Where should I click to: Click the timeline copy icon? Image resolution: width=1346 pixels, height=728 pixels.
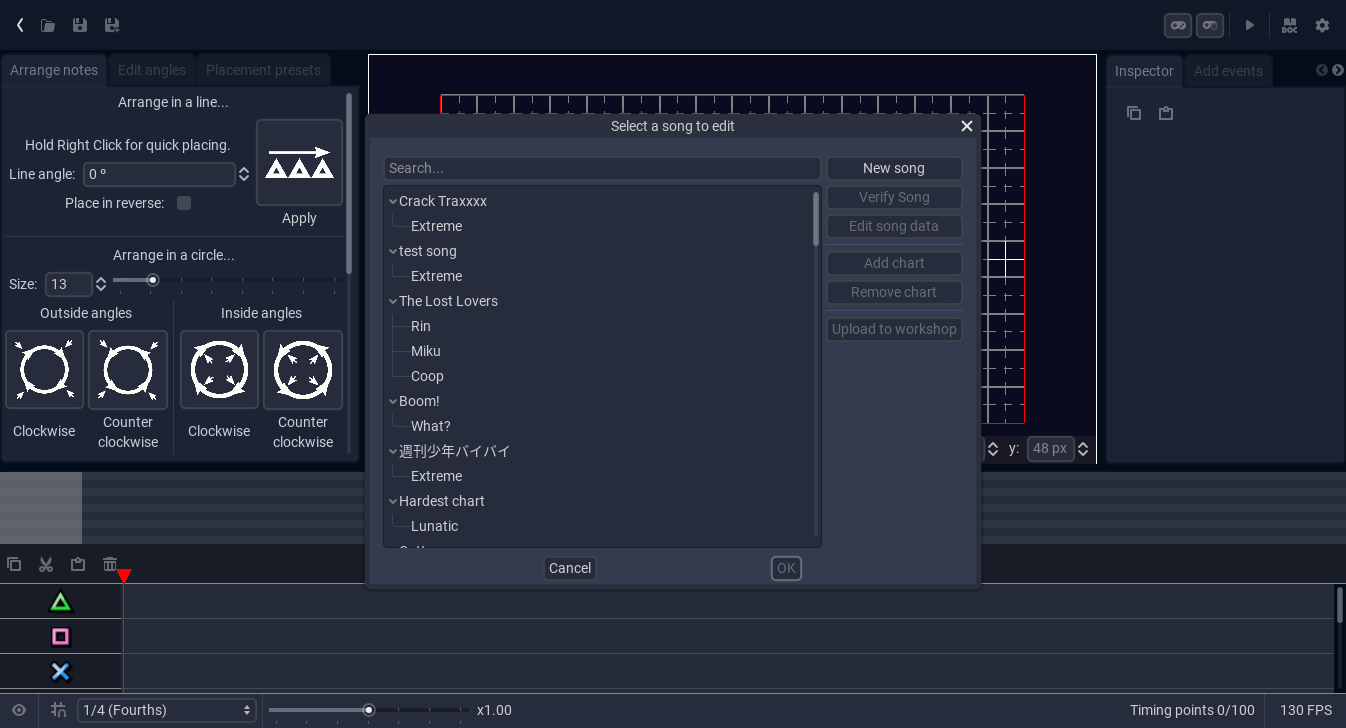pos(14,564)
